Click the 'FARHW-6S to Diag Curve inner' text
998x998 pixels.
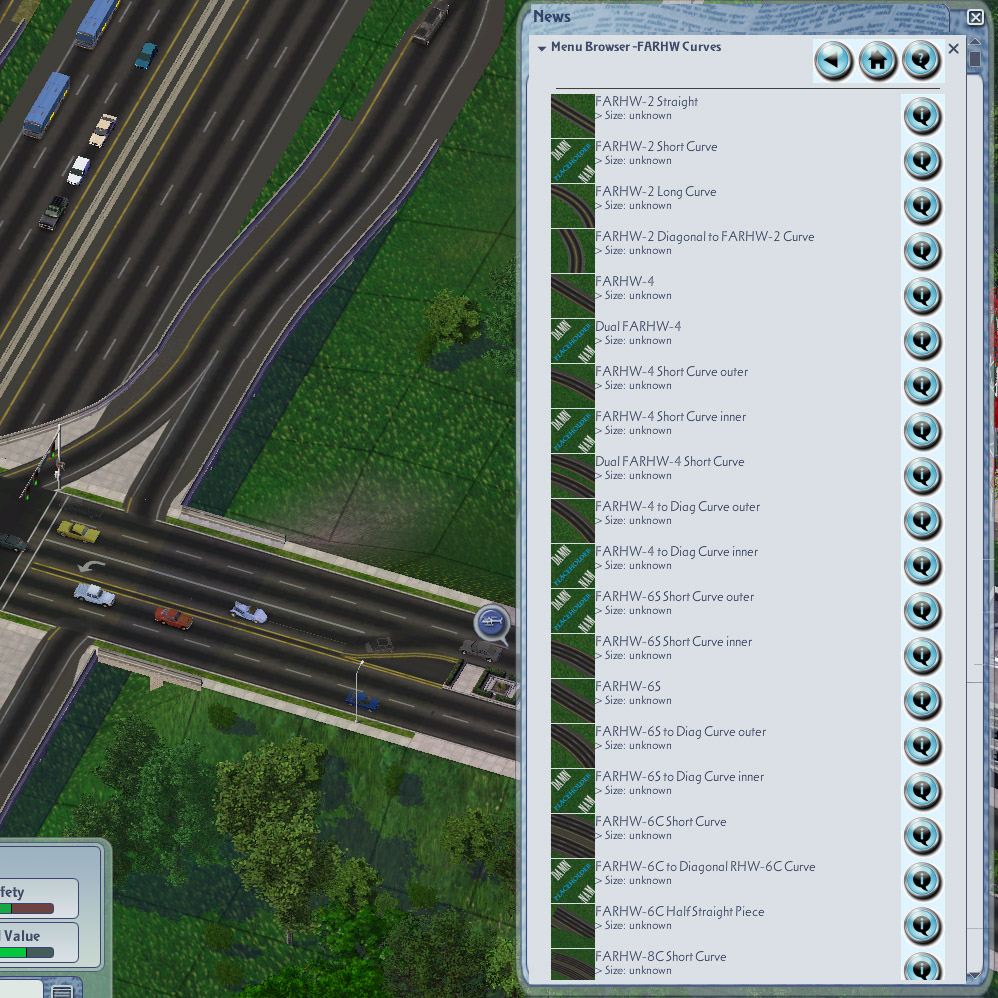[x=680, y=777]
